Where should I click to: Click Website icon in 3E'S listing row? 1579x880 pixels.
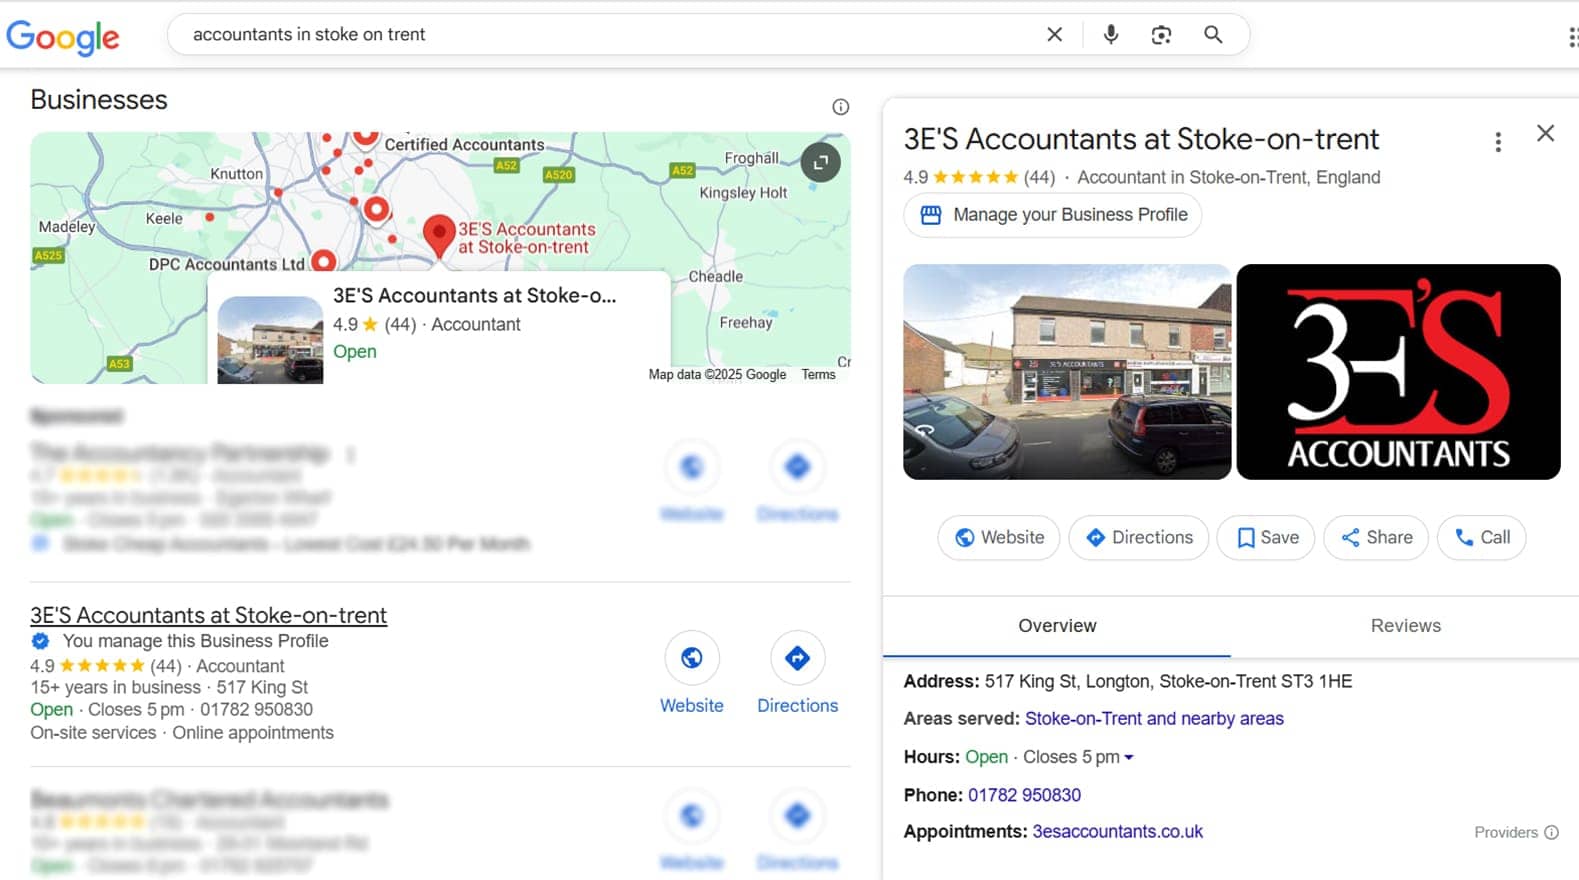pos(691,658)
